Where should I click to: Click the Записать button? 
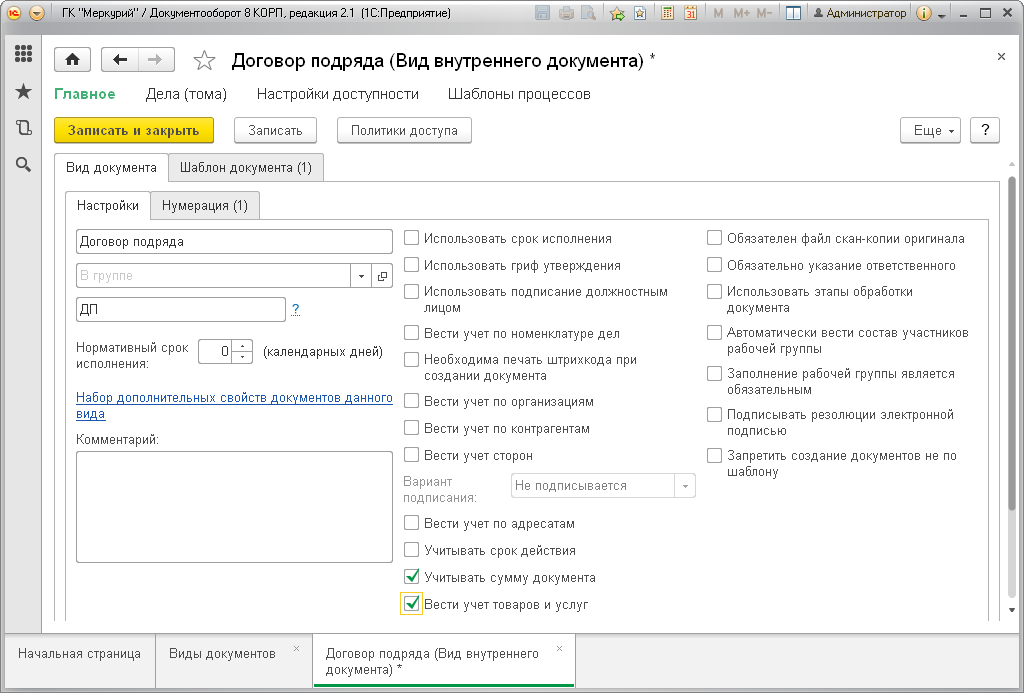(x=275, y=131)
